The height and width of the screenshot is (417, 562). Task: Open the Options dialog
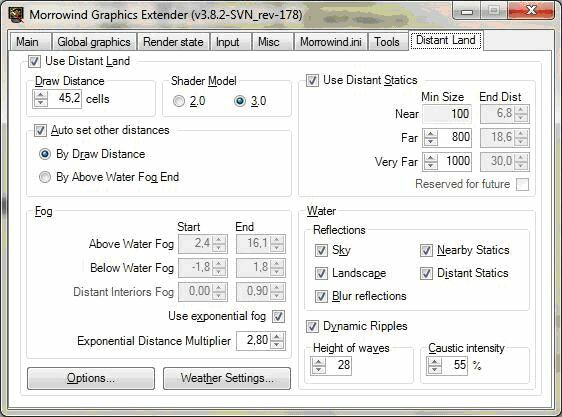(x=91, y=378)
